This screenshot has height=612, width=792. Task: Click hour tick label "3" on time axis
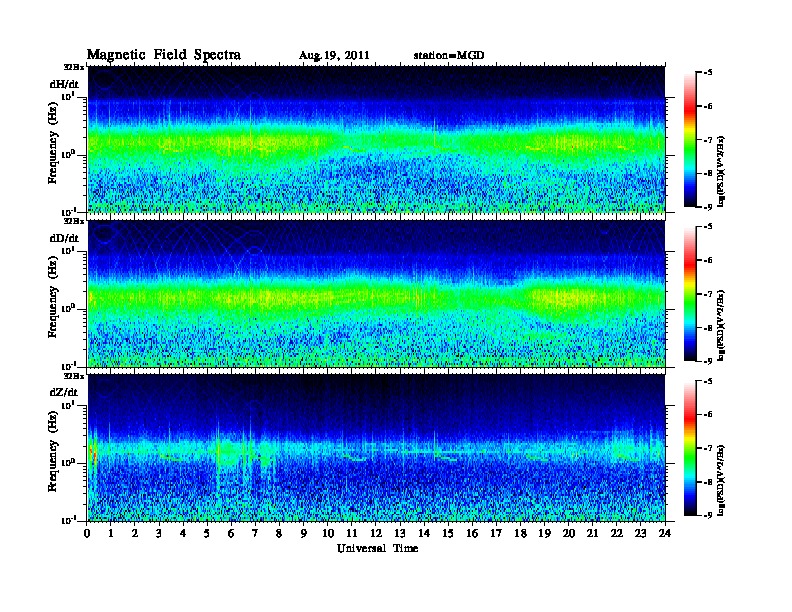coord(160,534)
